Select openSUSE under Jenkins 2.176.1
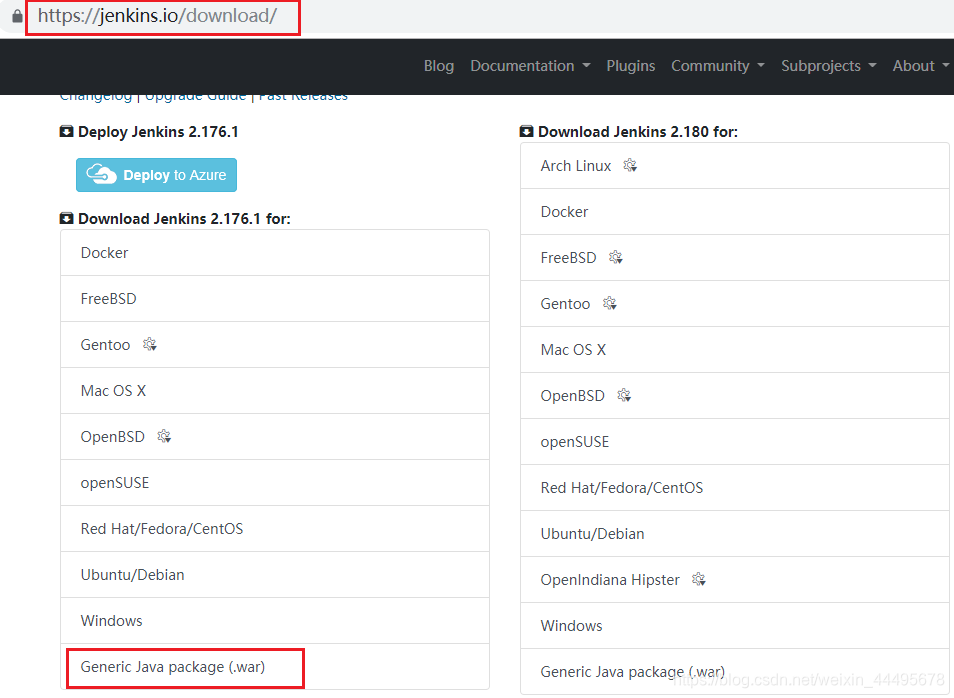 click(275, 483)
